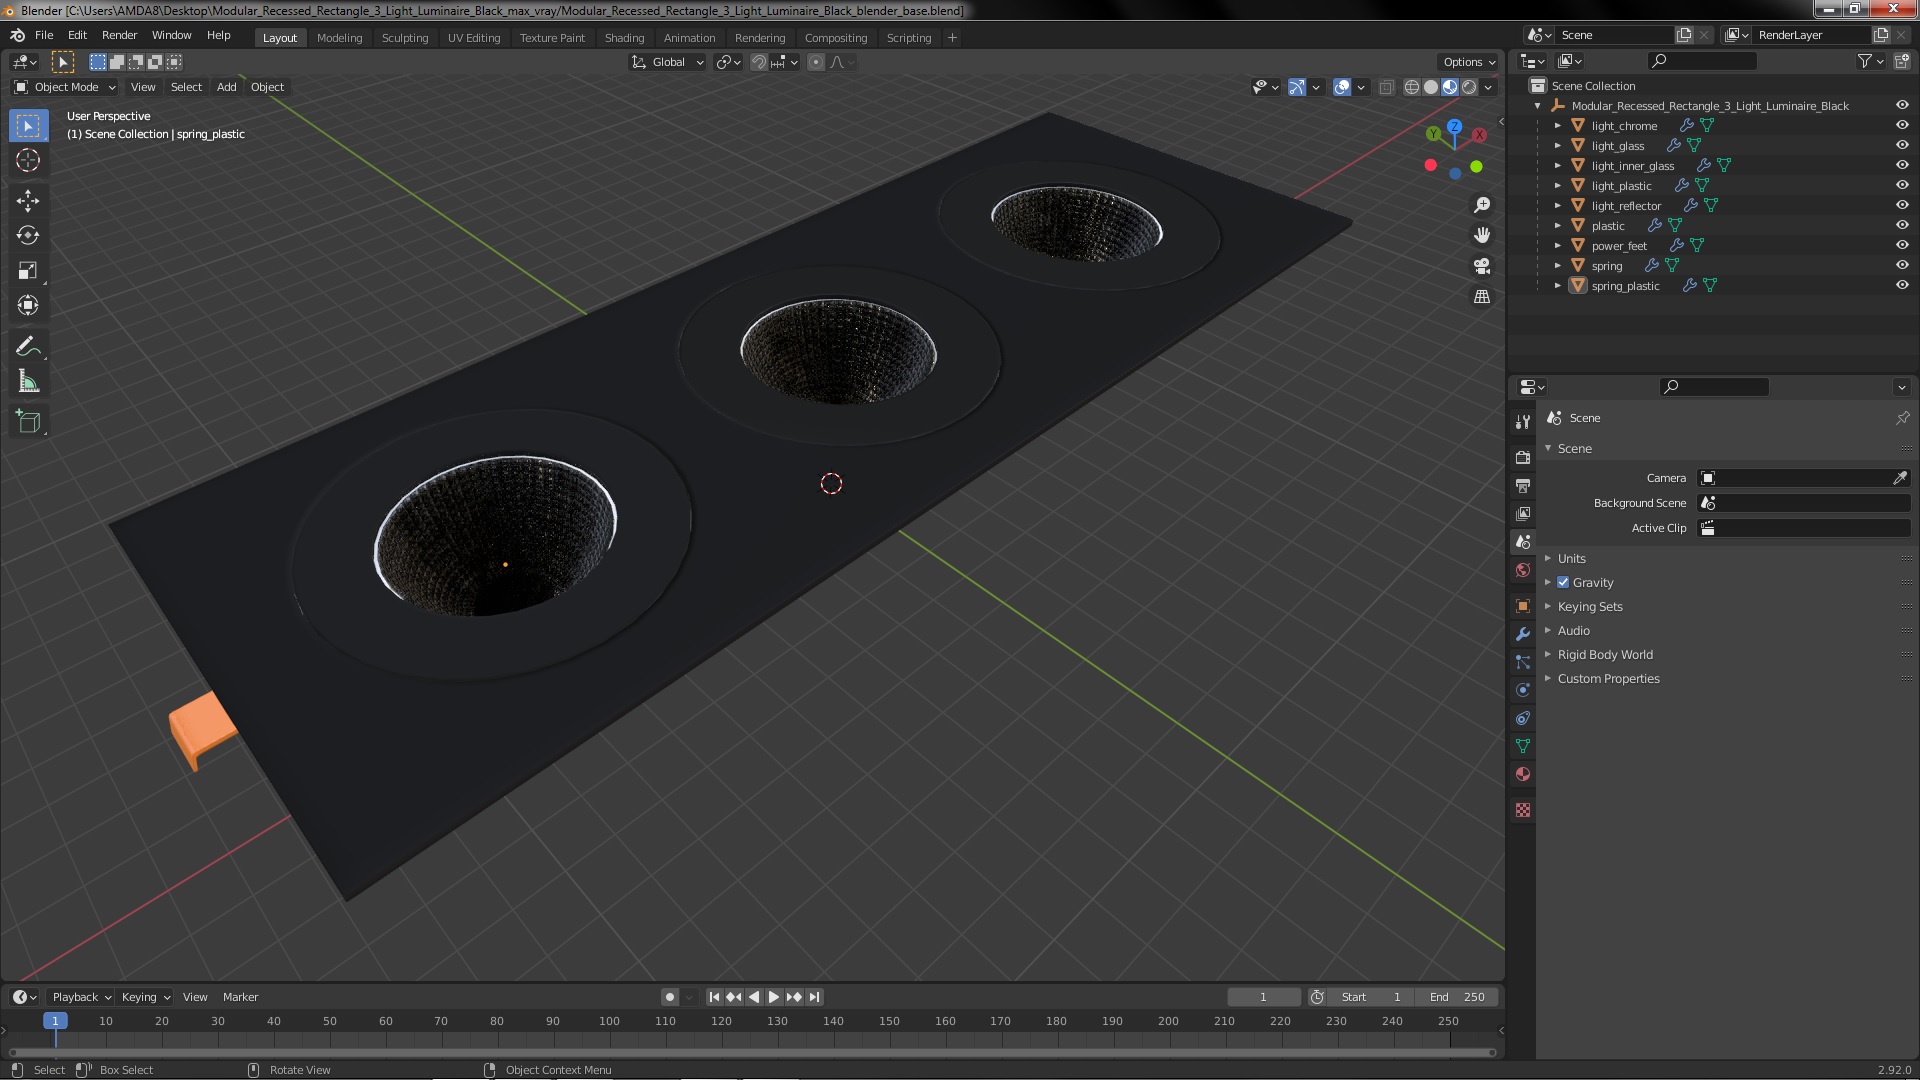
Task: Open the Object Data mesh properties tab
Action: point(1523,746)
